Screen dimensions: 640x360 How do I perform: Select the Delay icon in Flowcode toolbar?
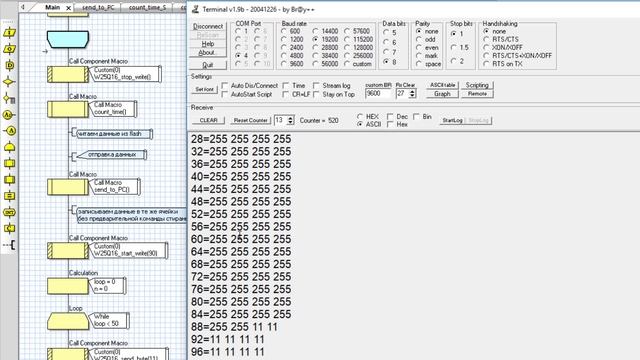(9, 65)
